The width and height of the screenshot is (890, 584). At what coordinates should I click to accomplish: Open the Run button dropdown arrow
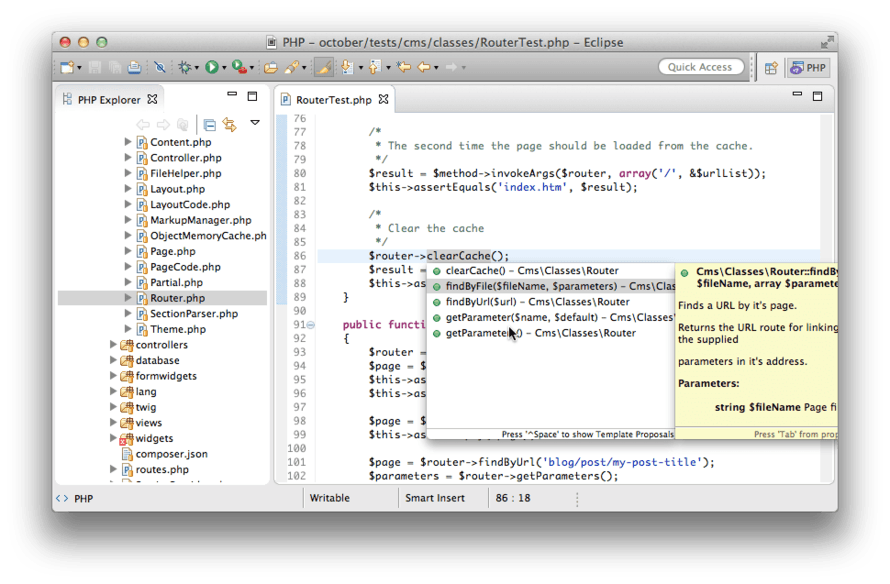[222, 67]
